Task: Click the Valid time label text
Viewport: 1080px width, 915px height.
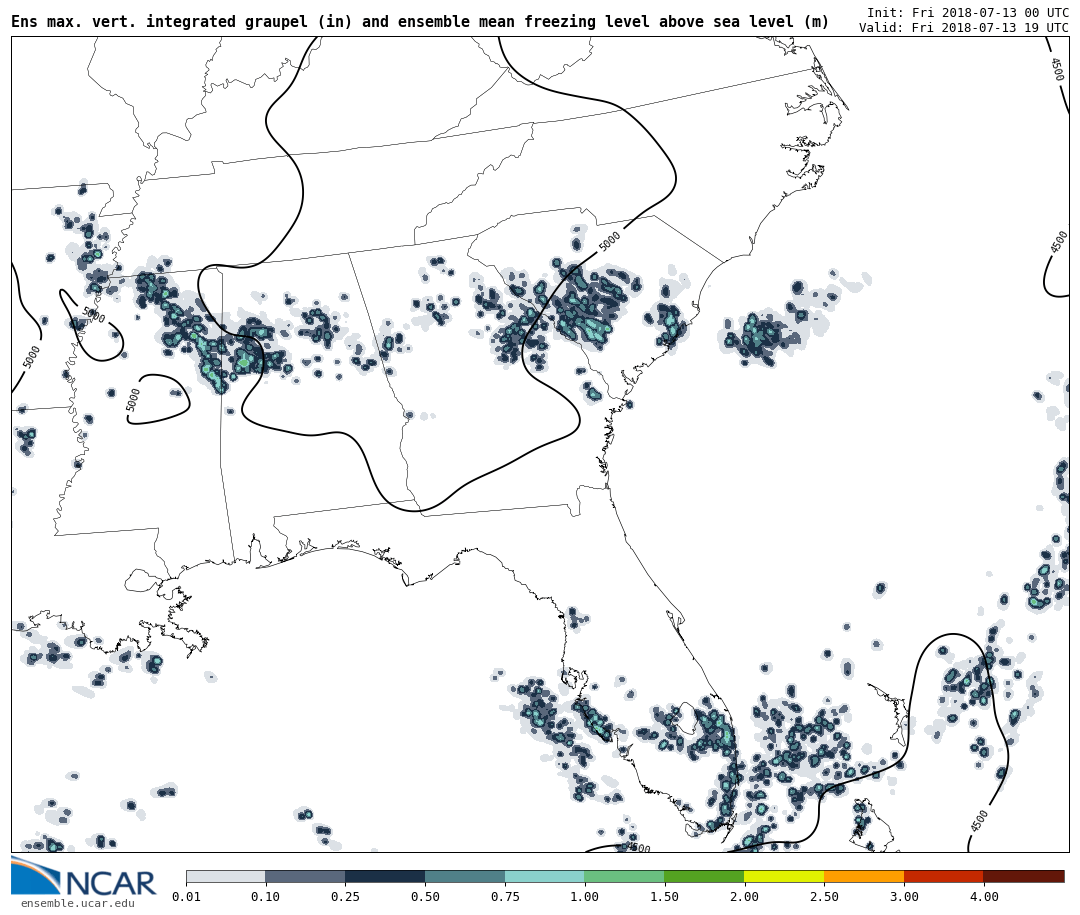Action: click(963, 27)
